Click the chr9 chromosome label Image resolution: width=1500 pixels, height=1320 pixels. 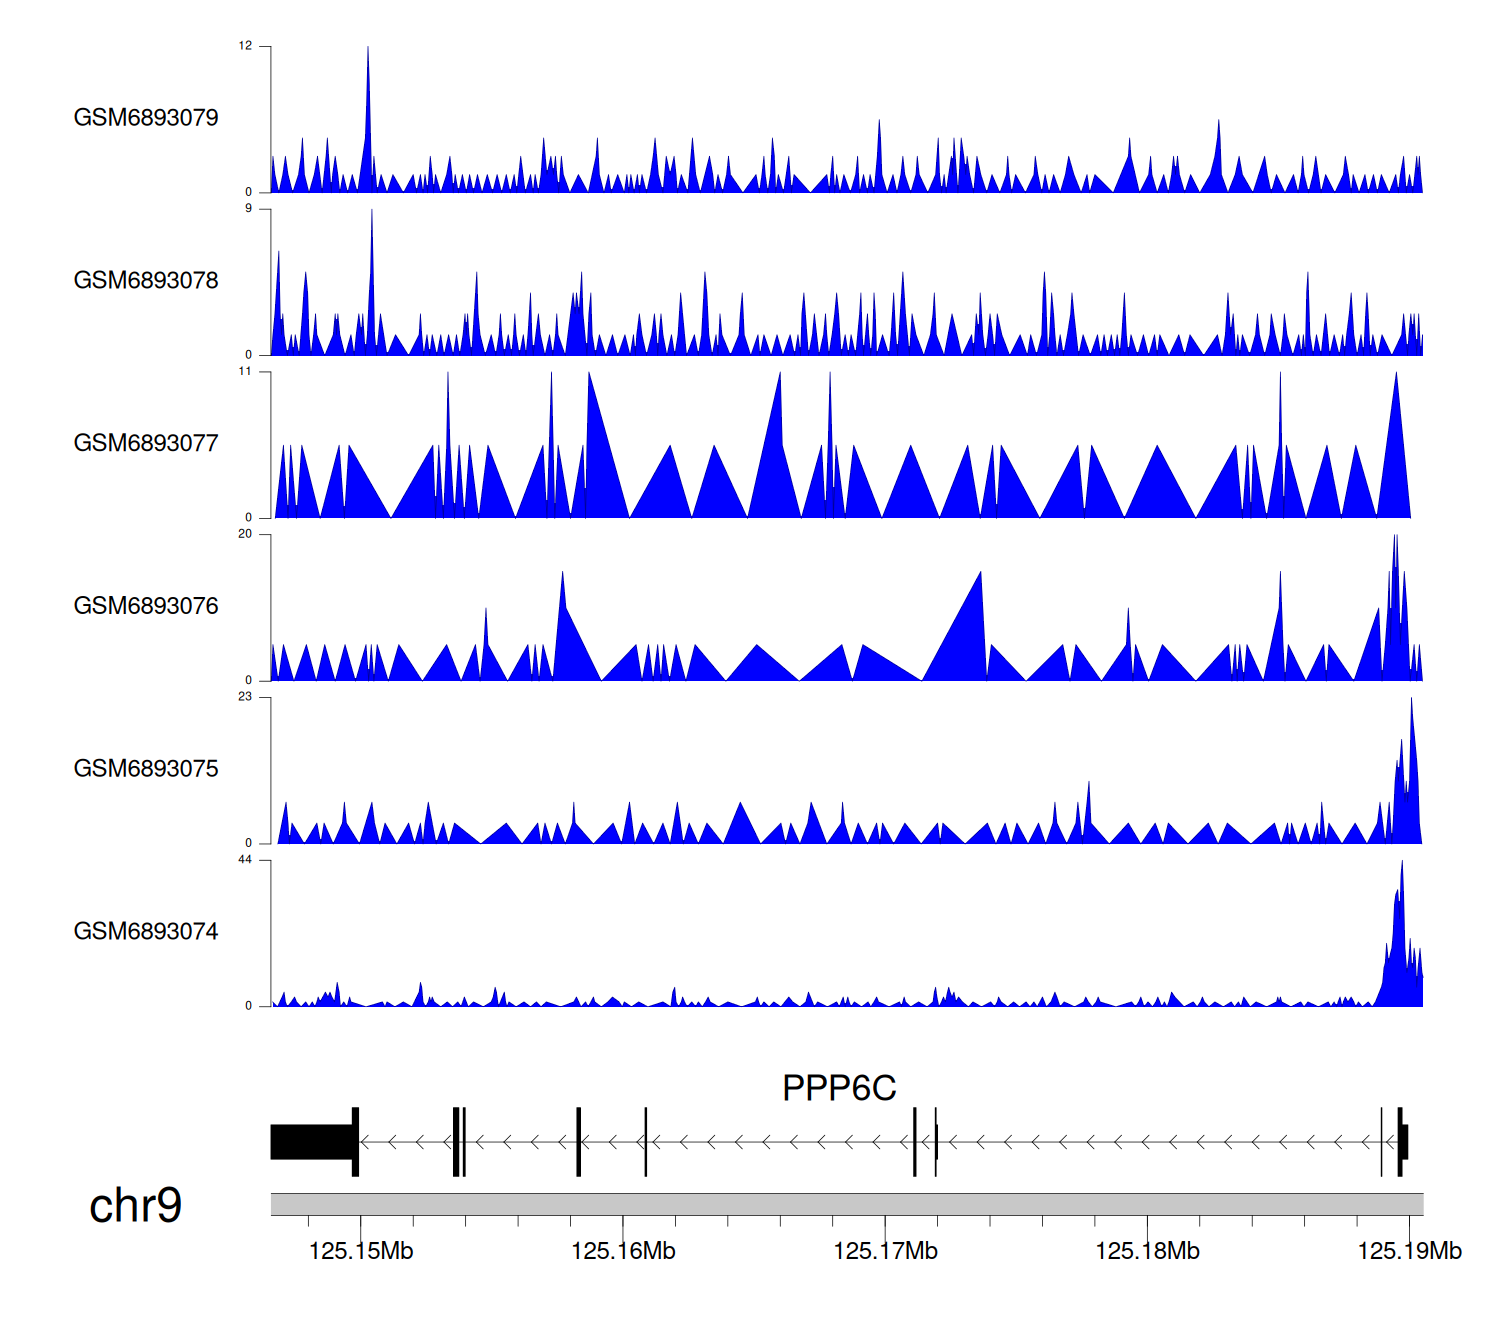(135, 1206)
